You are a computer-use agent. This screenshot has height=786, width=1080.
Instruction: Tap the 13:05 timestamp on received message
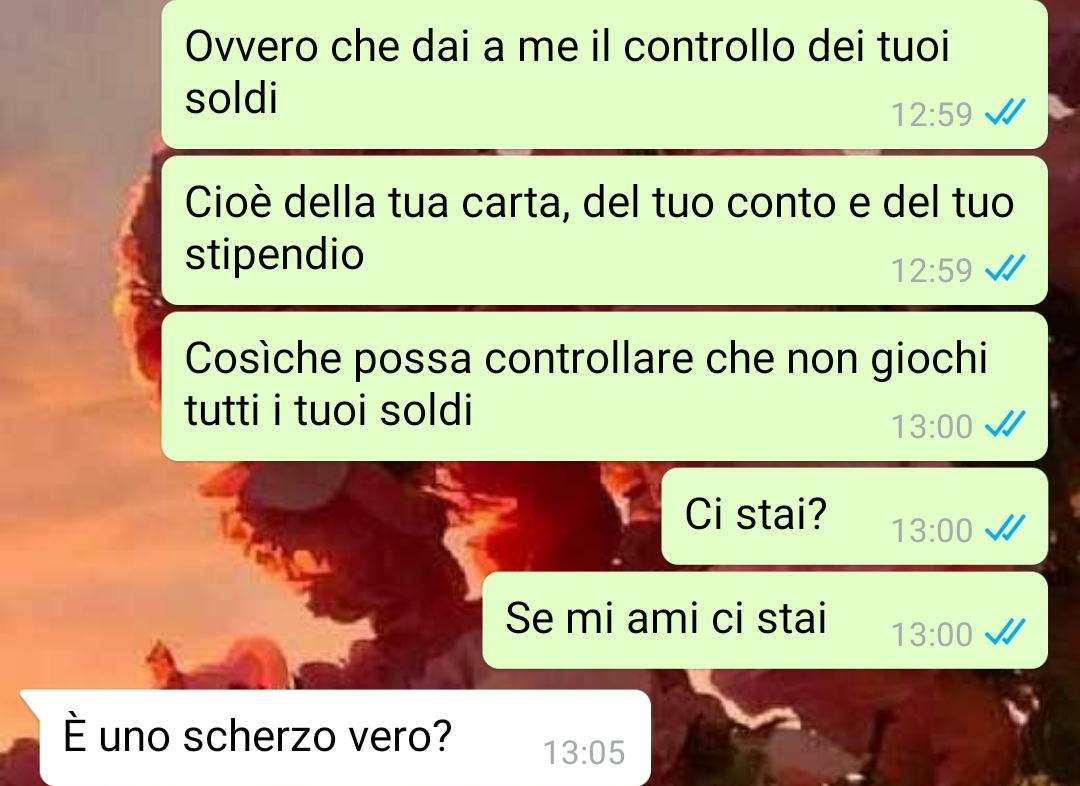pos(584,752)
